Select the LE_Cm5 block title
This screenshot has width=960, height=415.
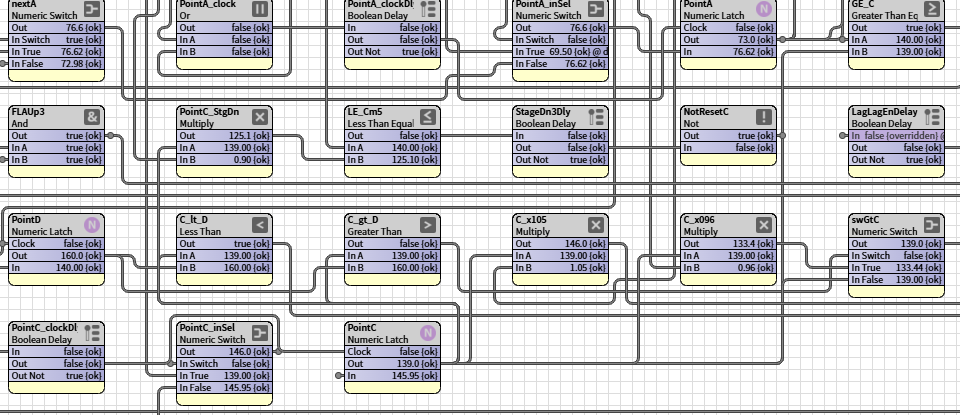click(x=365, y=112)
